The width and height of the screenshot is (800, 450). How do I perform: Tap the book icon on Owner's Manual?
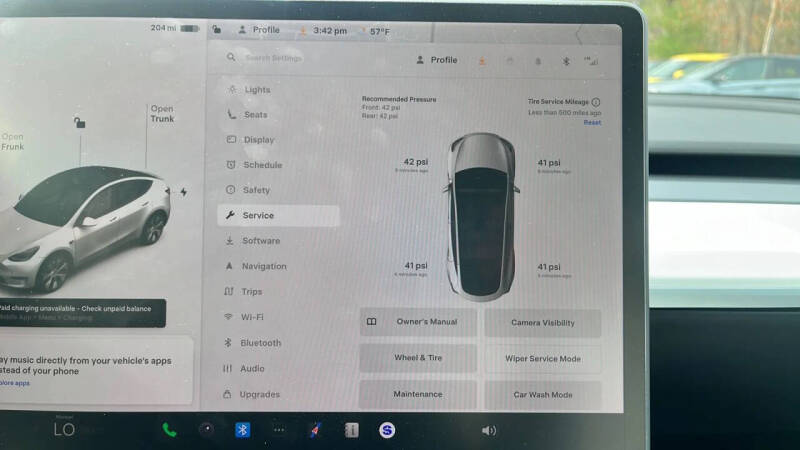[371, 321]
